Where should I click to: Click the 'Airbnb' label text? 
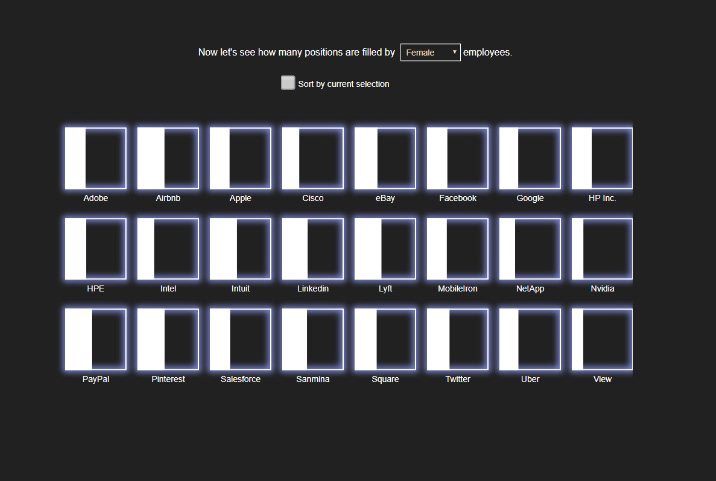tap(168, 198)
